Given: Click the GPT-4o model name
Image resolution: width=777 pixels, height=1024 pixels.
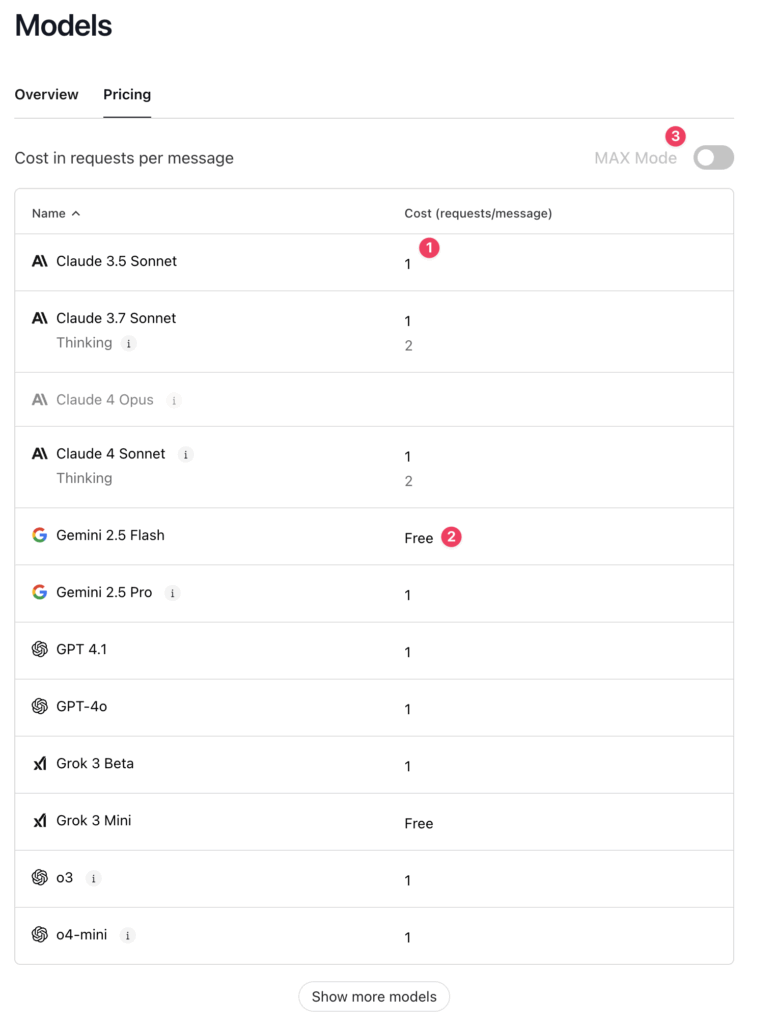Looking at the screenshot, I should pyautogui.click(x=82, y=707).
